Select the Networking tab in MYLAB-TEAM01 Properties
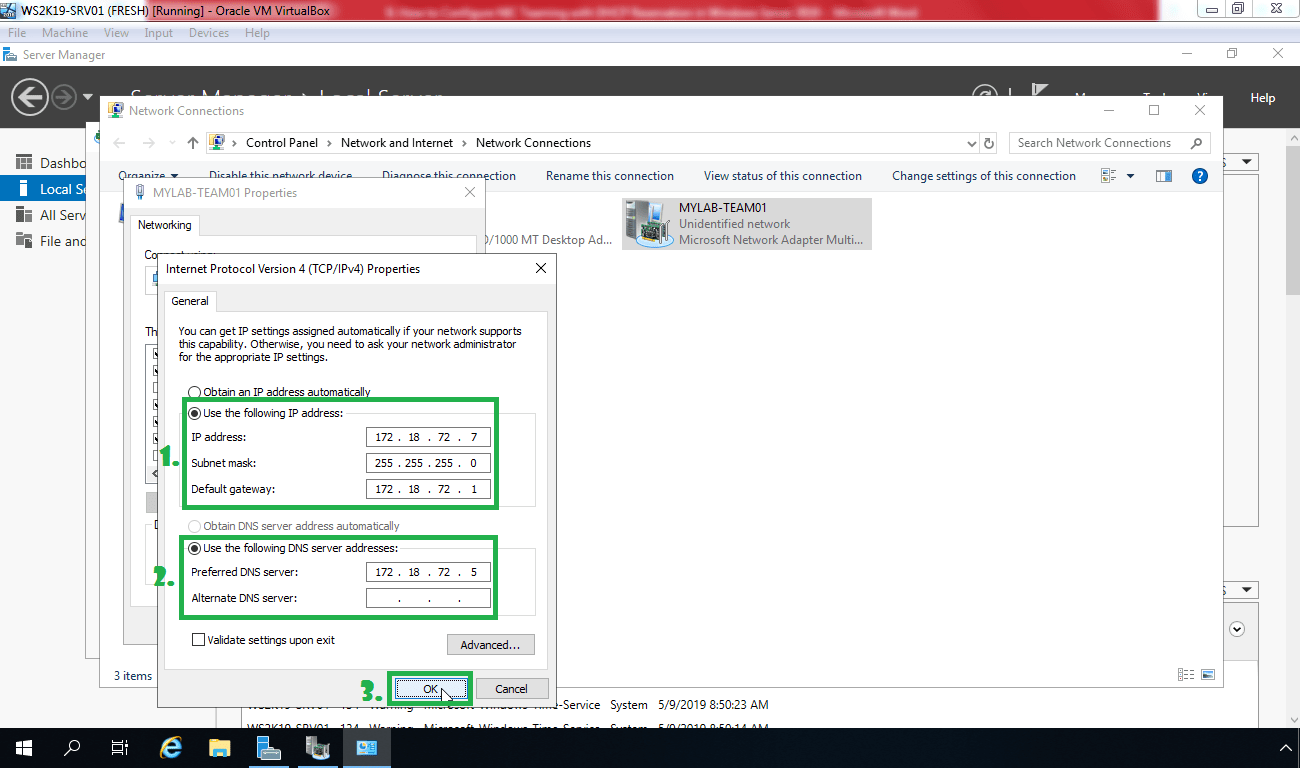 165,225
